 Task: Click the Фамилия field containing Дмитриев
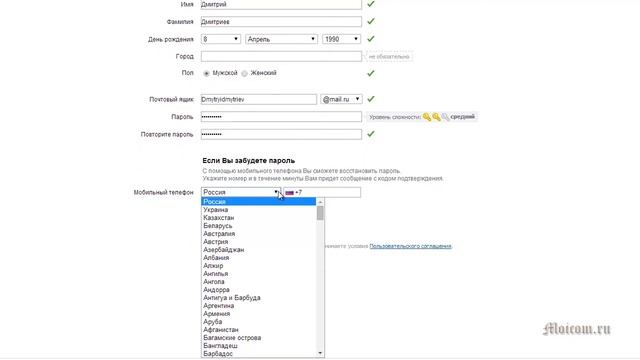[281, 22]
